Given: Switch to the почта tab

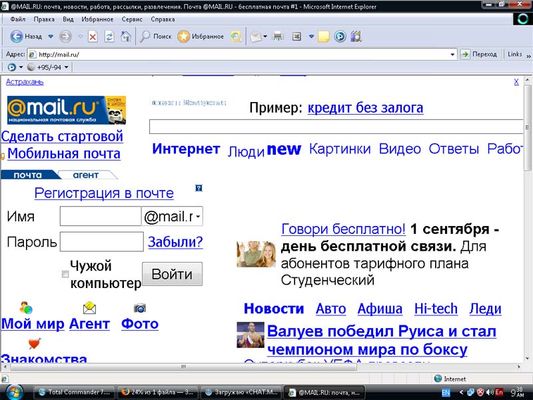Looking at the screenshot, I should coord(28,175).
